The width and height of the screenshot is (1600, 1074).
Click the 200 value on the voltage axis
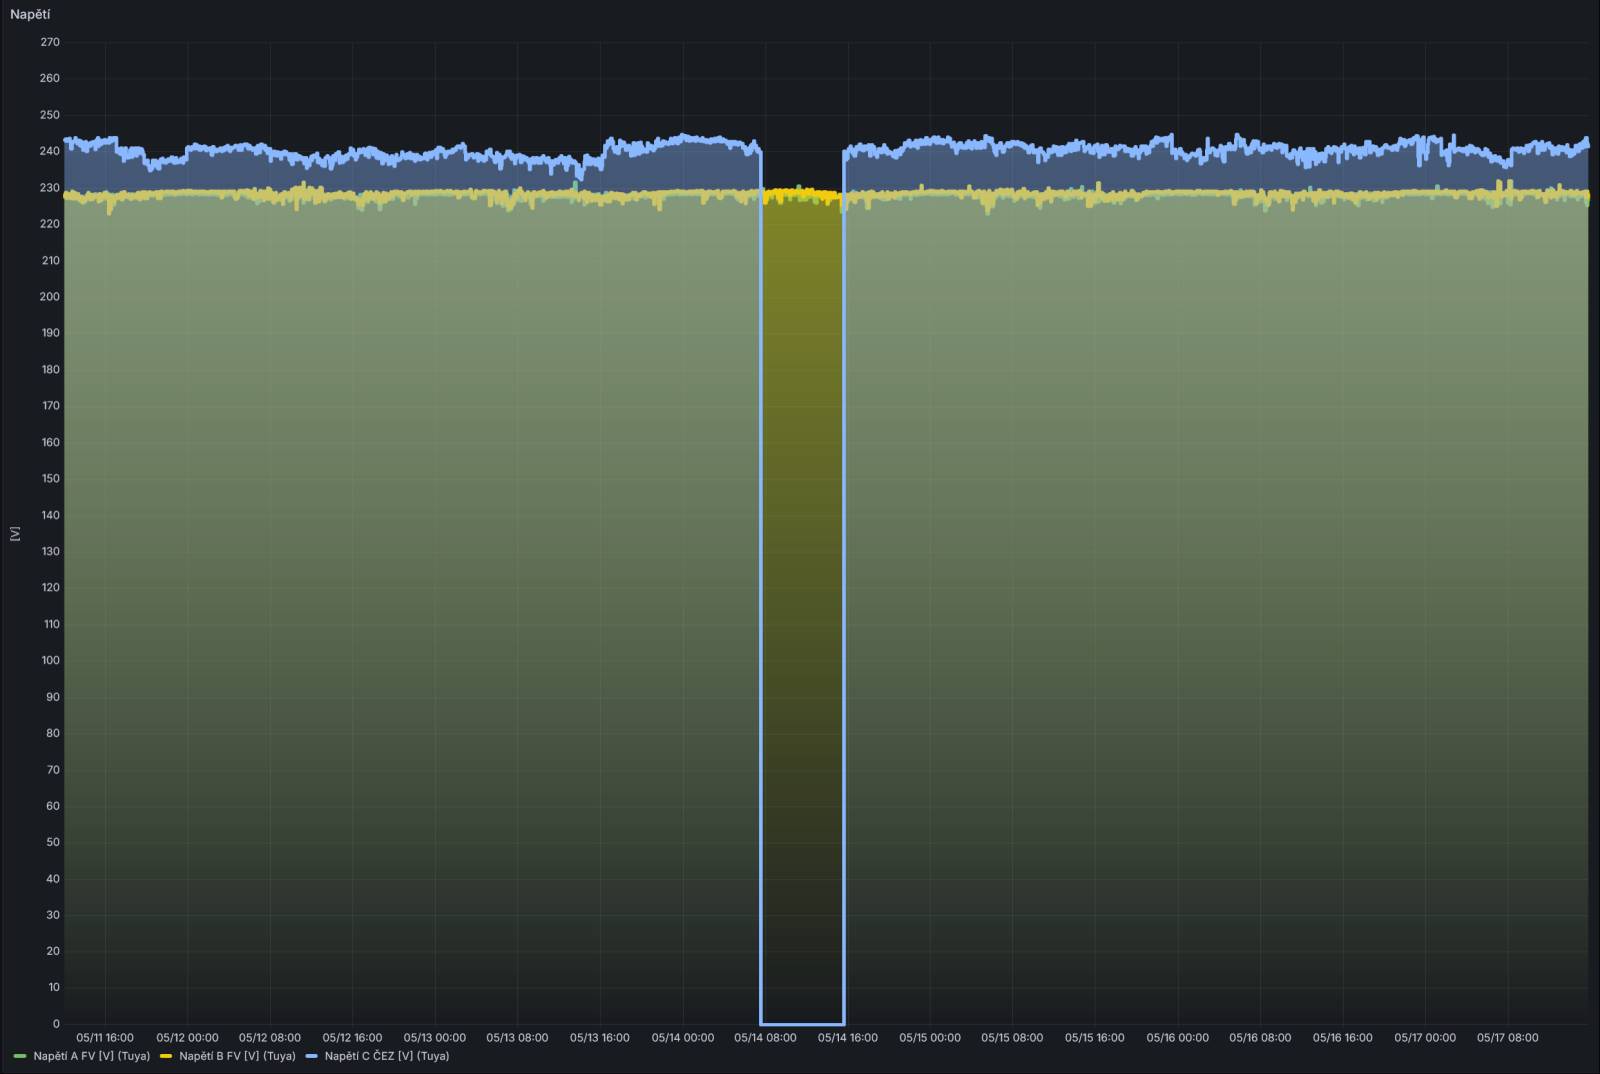pos(50,297)
